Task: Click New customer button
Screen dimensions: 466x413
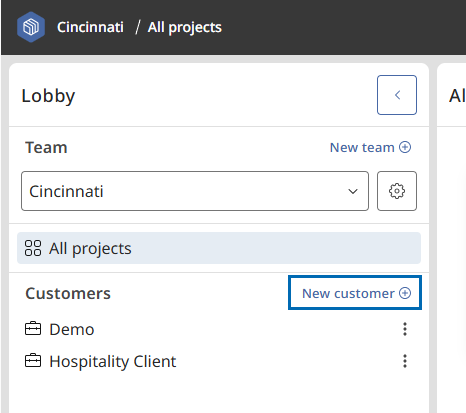Action: [355, 293]
